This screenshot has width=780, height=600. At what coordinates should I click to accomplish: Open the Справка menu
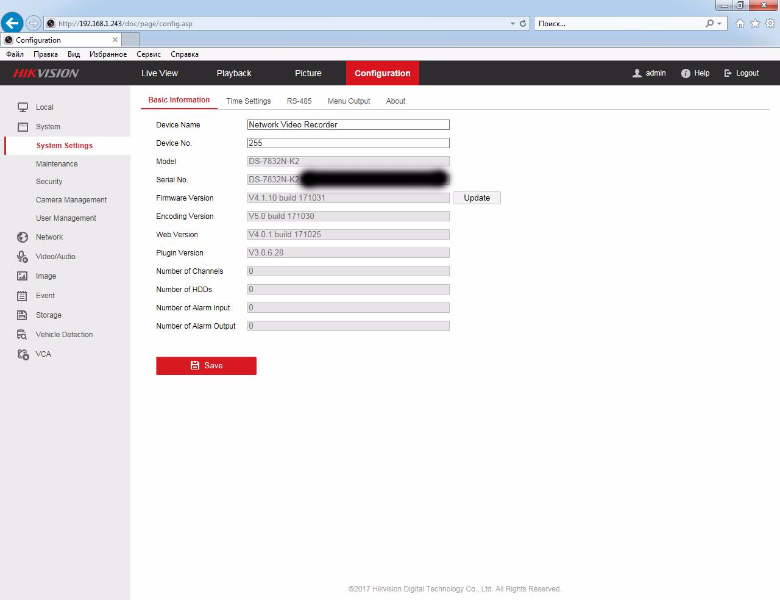[x=185, y=54]
